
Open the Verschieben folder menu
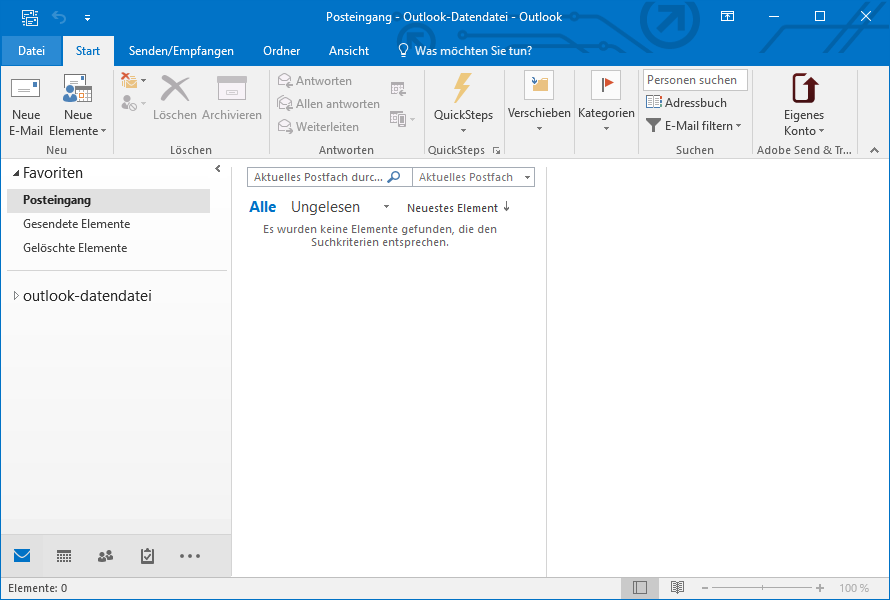pos(539,103)
